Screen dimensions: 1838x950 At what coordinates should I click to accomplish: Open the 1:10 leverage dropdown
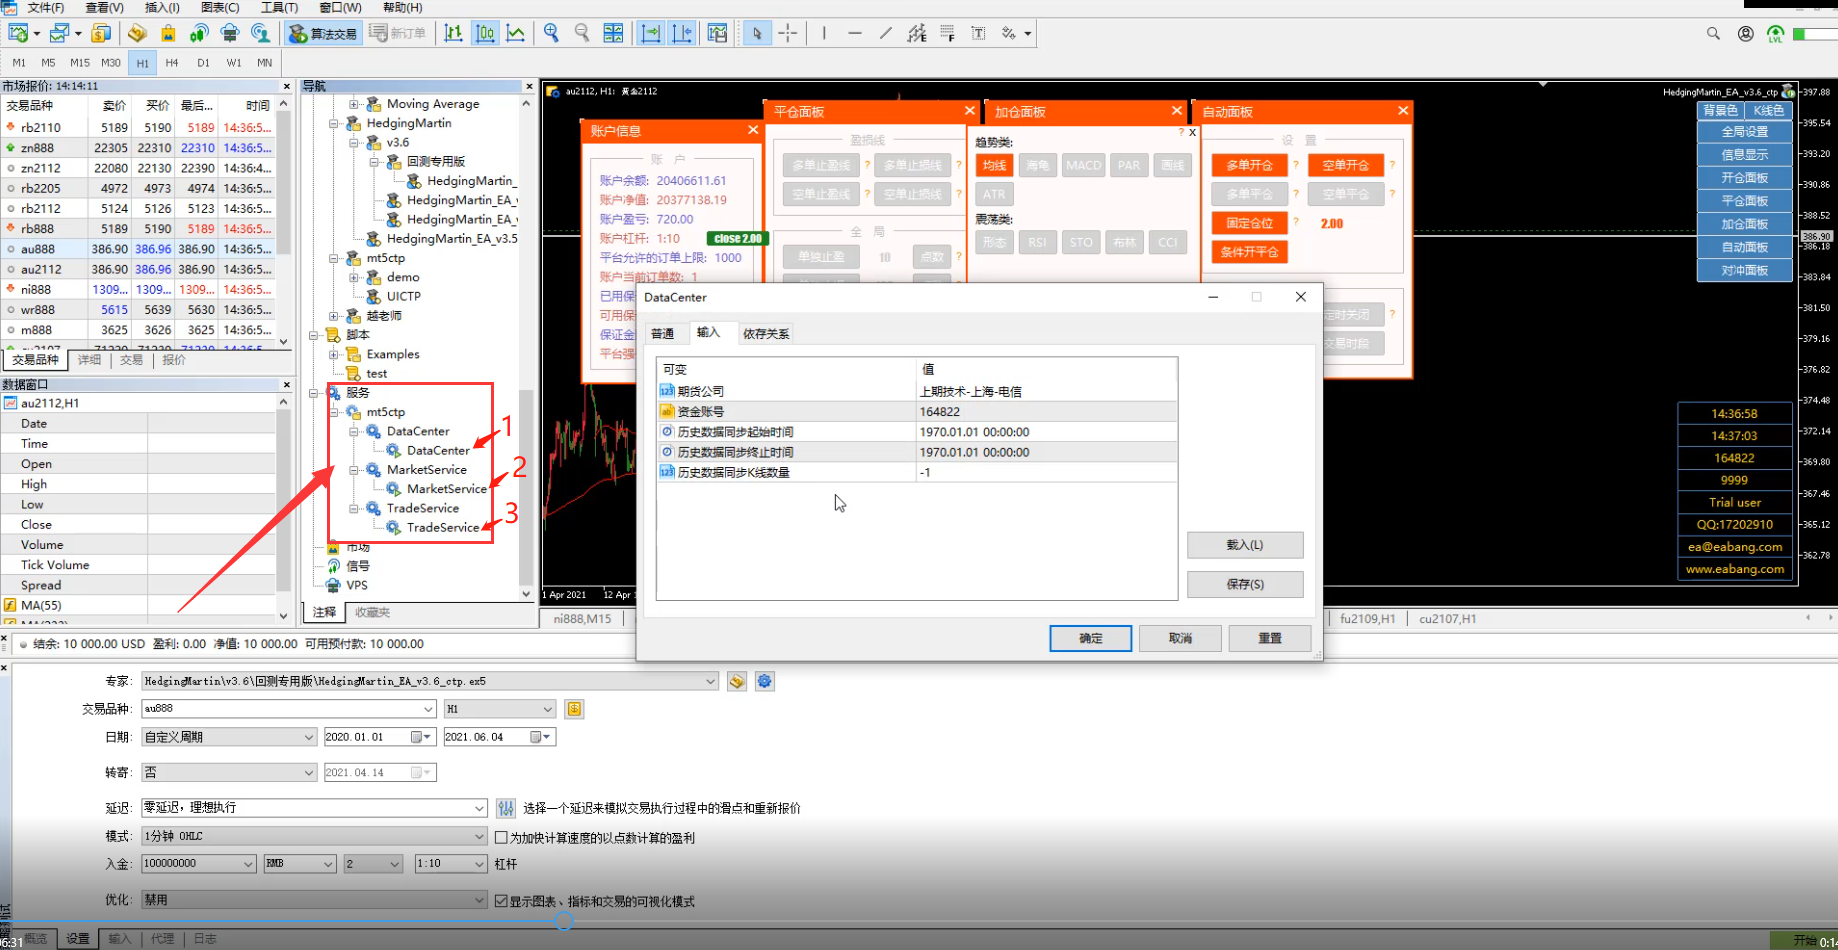tap(478, 864)
